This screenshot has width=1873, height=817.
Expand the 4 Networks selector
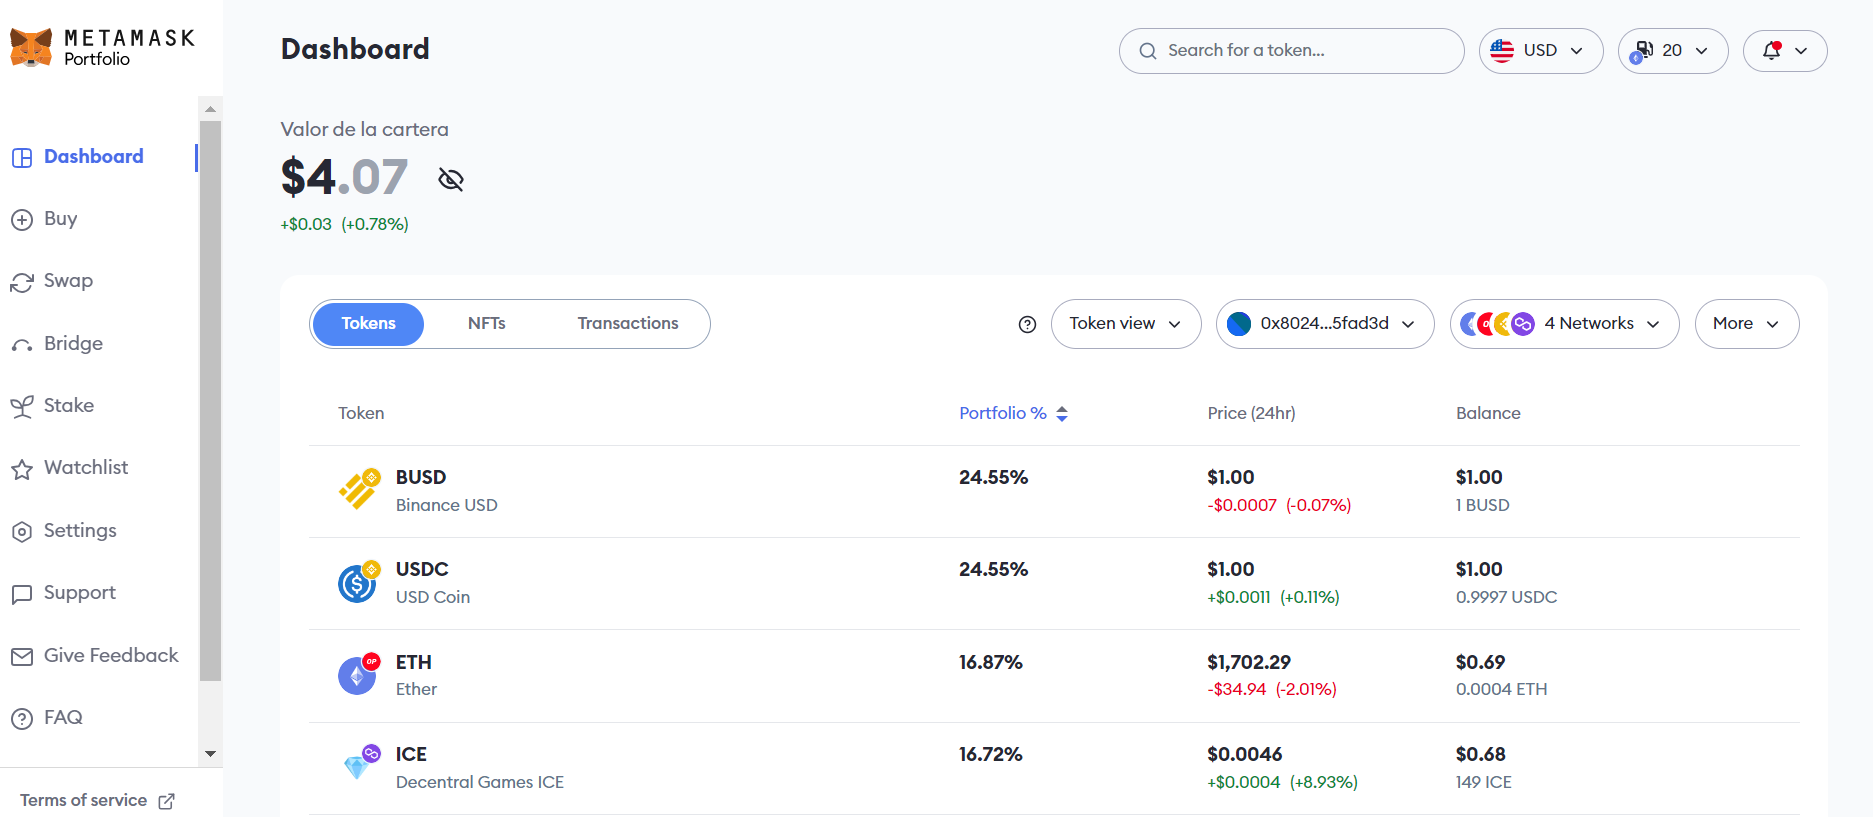tap(1565, 324)
